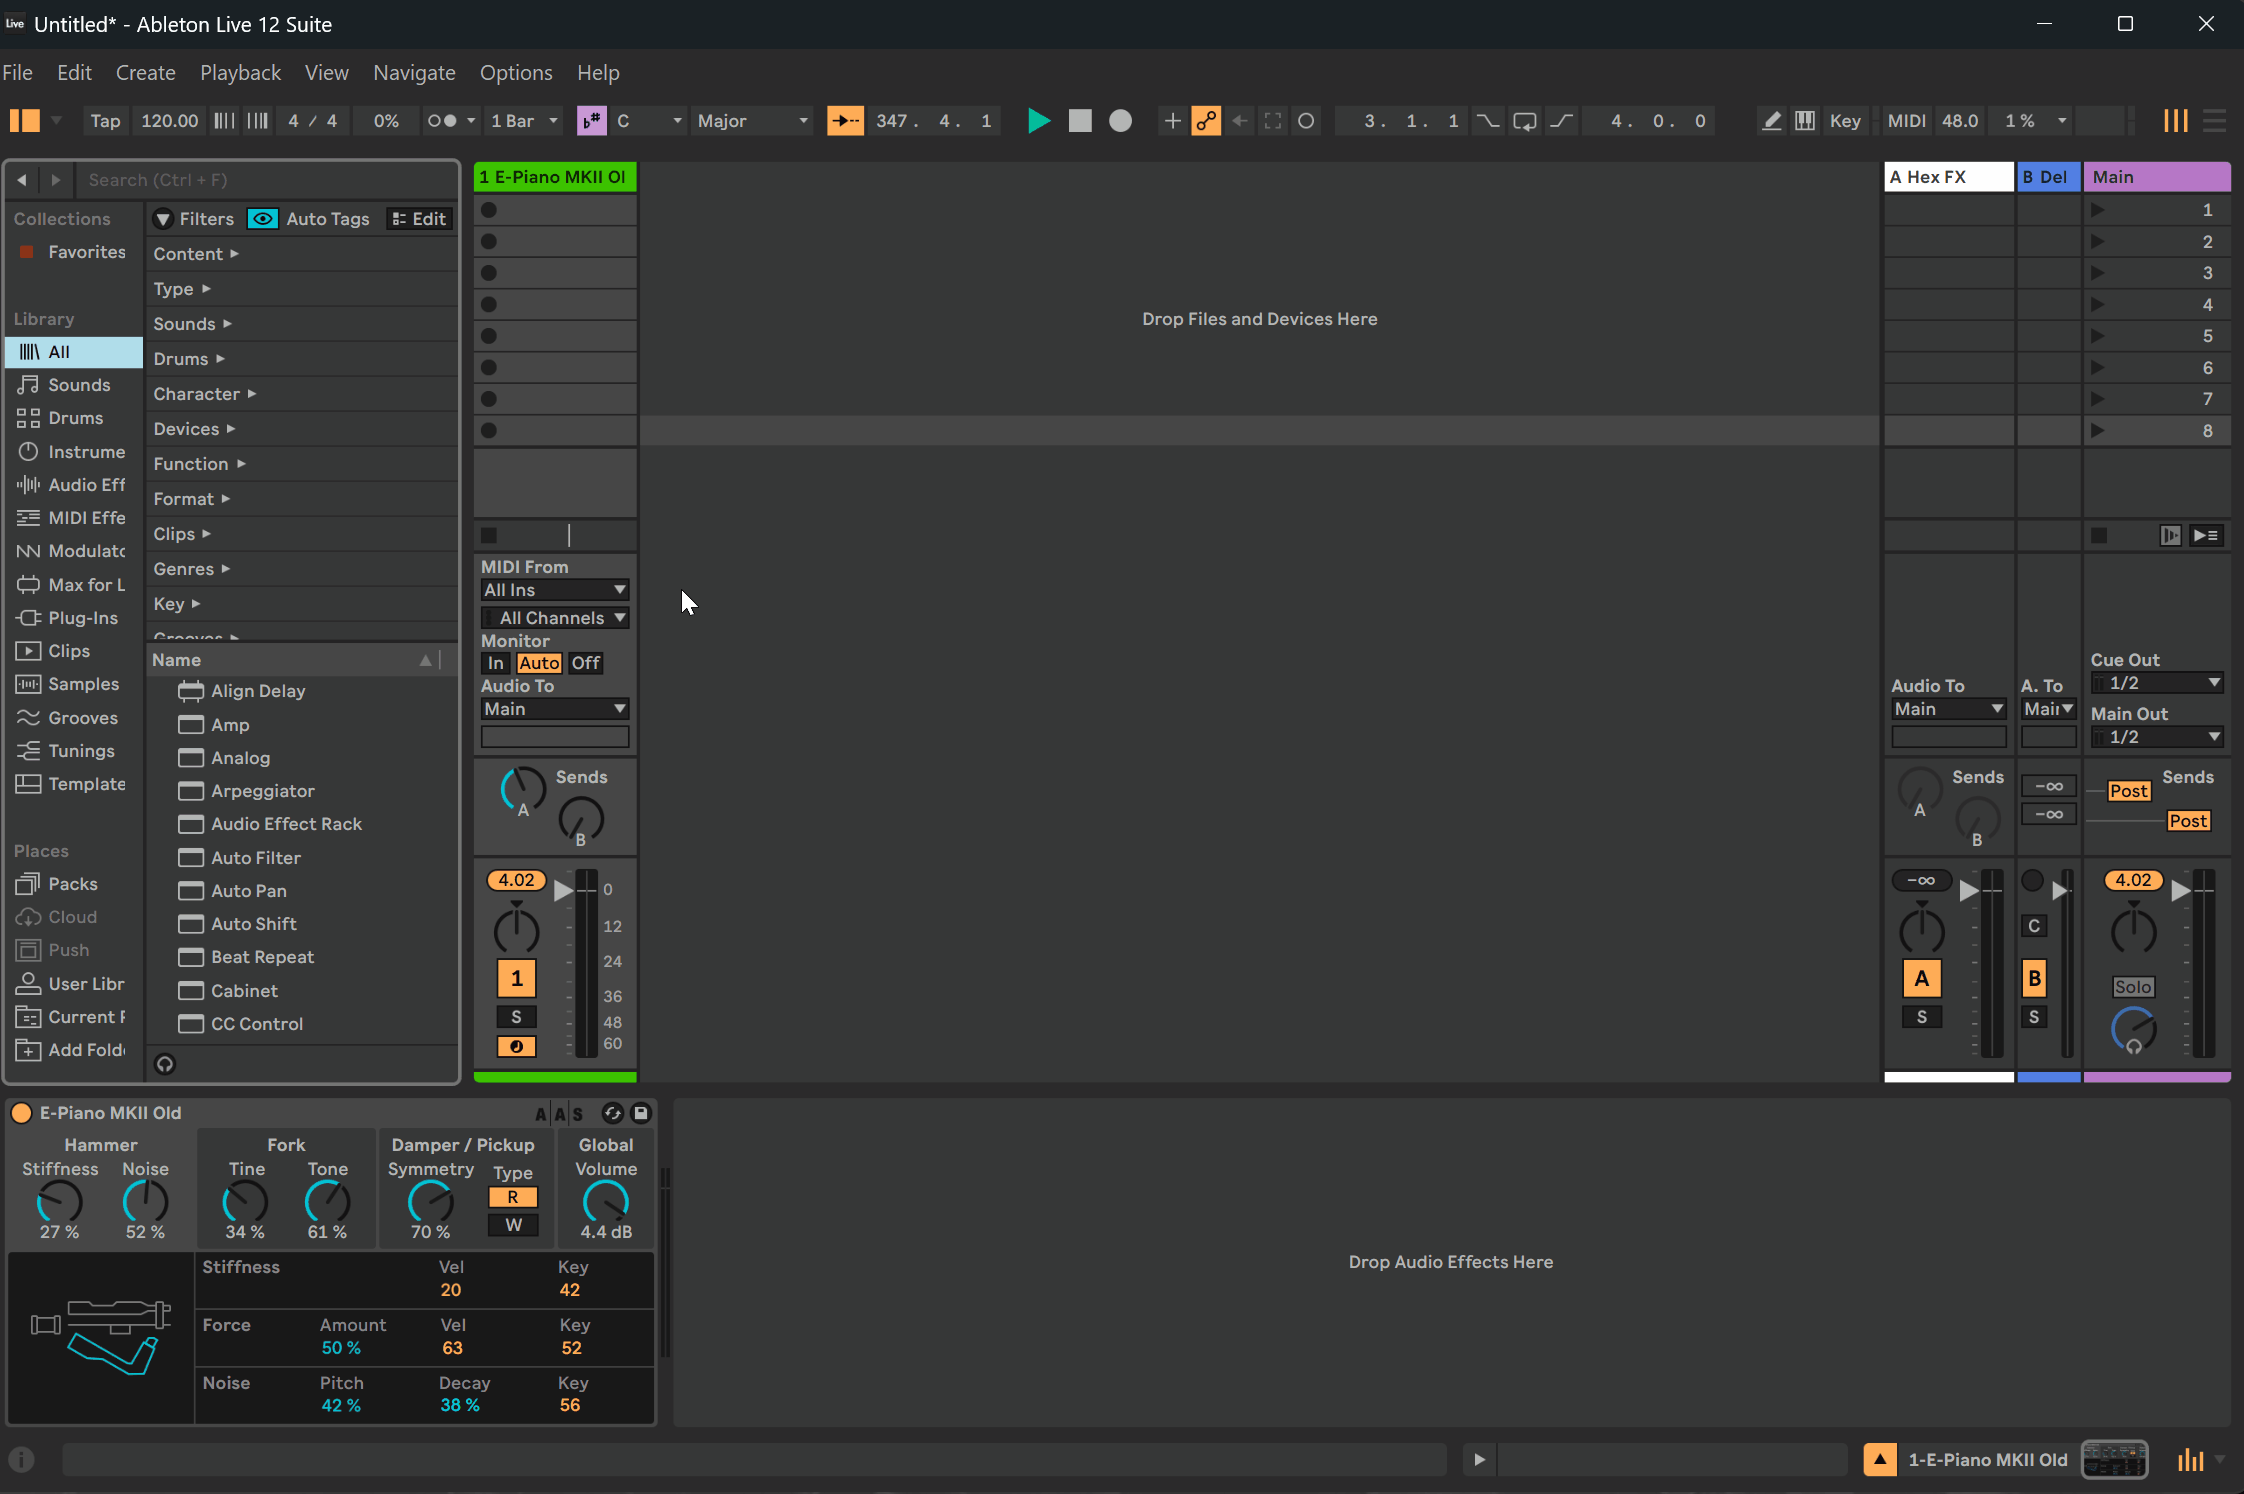Screen dimensions: 2244x1494
Task: Click the Arrangement Record button
Action: coord(1121,121)
